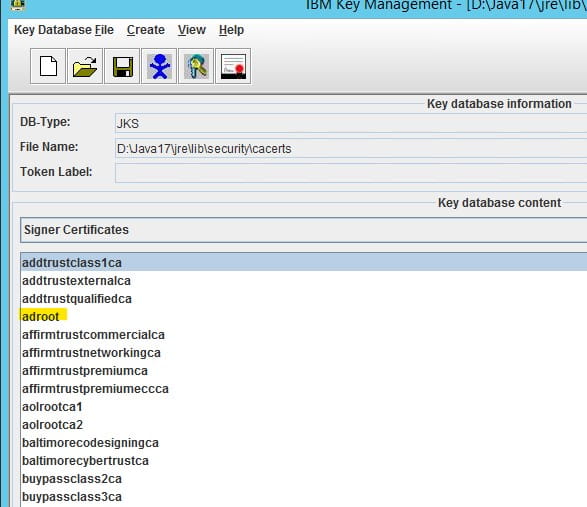
Task: Open a key database file via folder icon
Action: coord(85,66)
